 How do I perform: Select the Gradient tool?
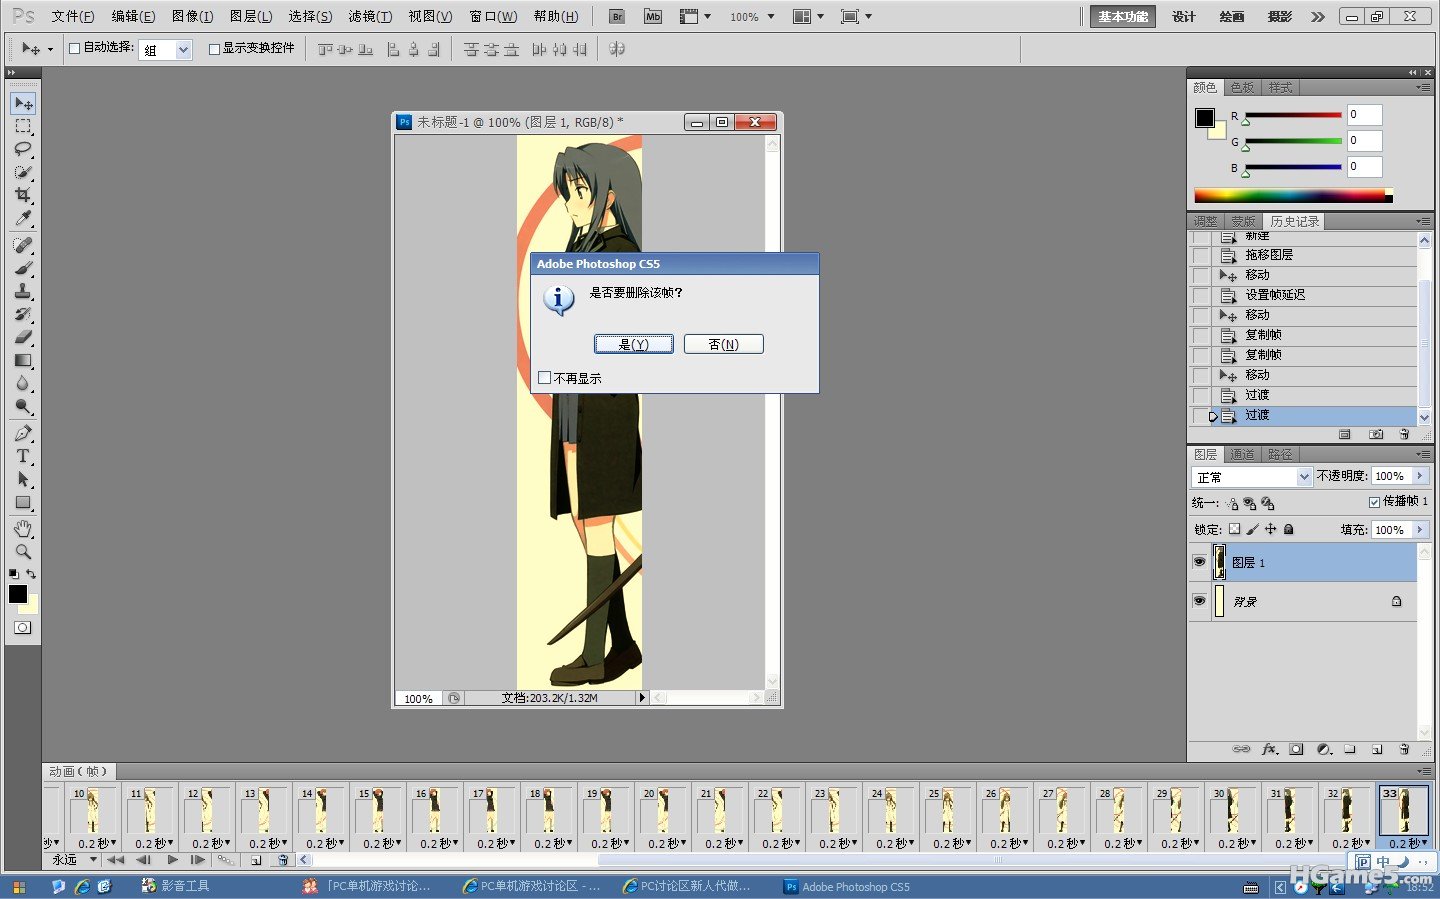(x=23, y=360)
